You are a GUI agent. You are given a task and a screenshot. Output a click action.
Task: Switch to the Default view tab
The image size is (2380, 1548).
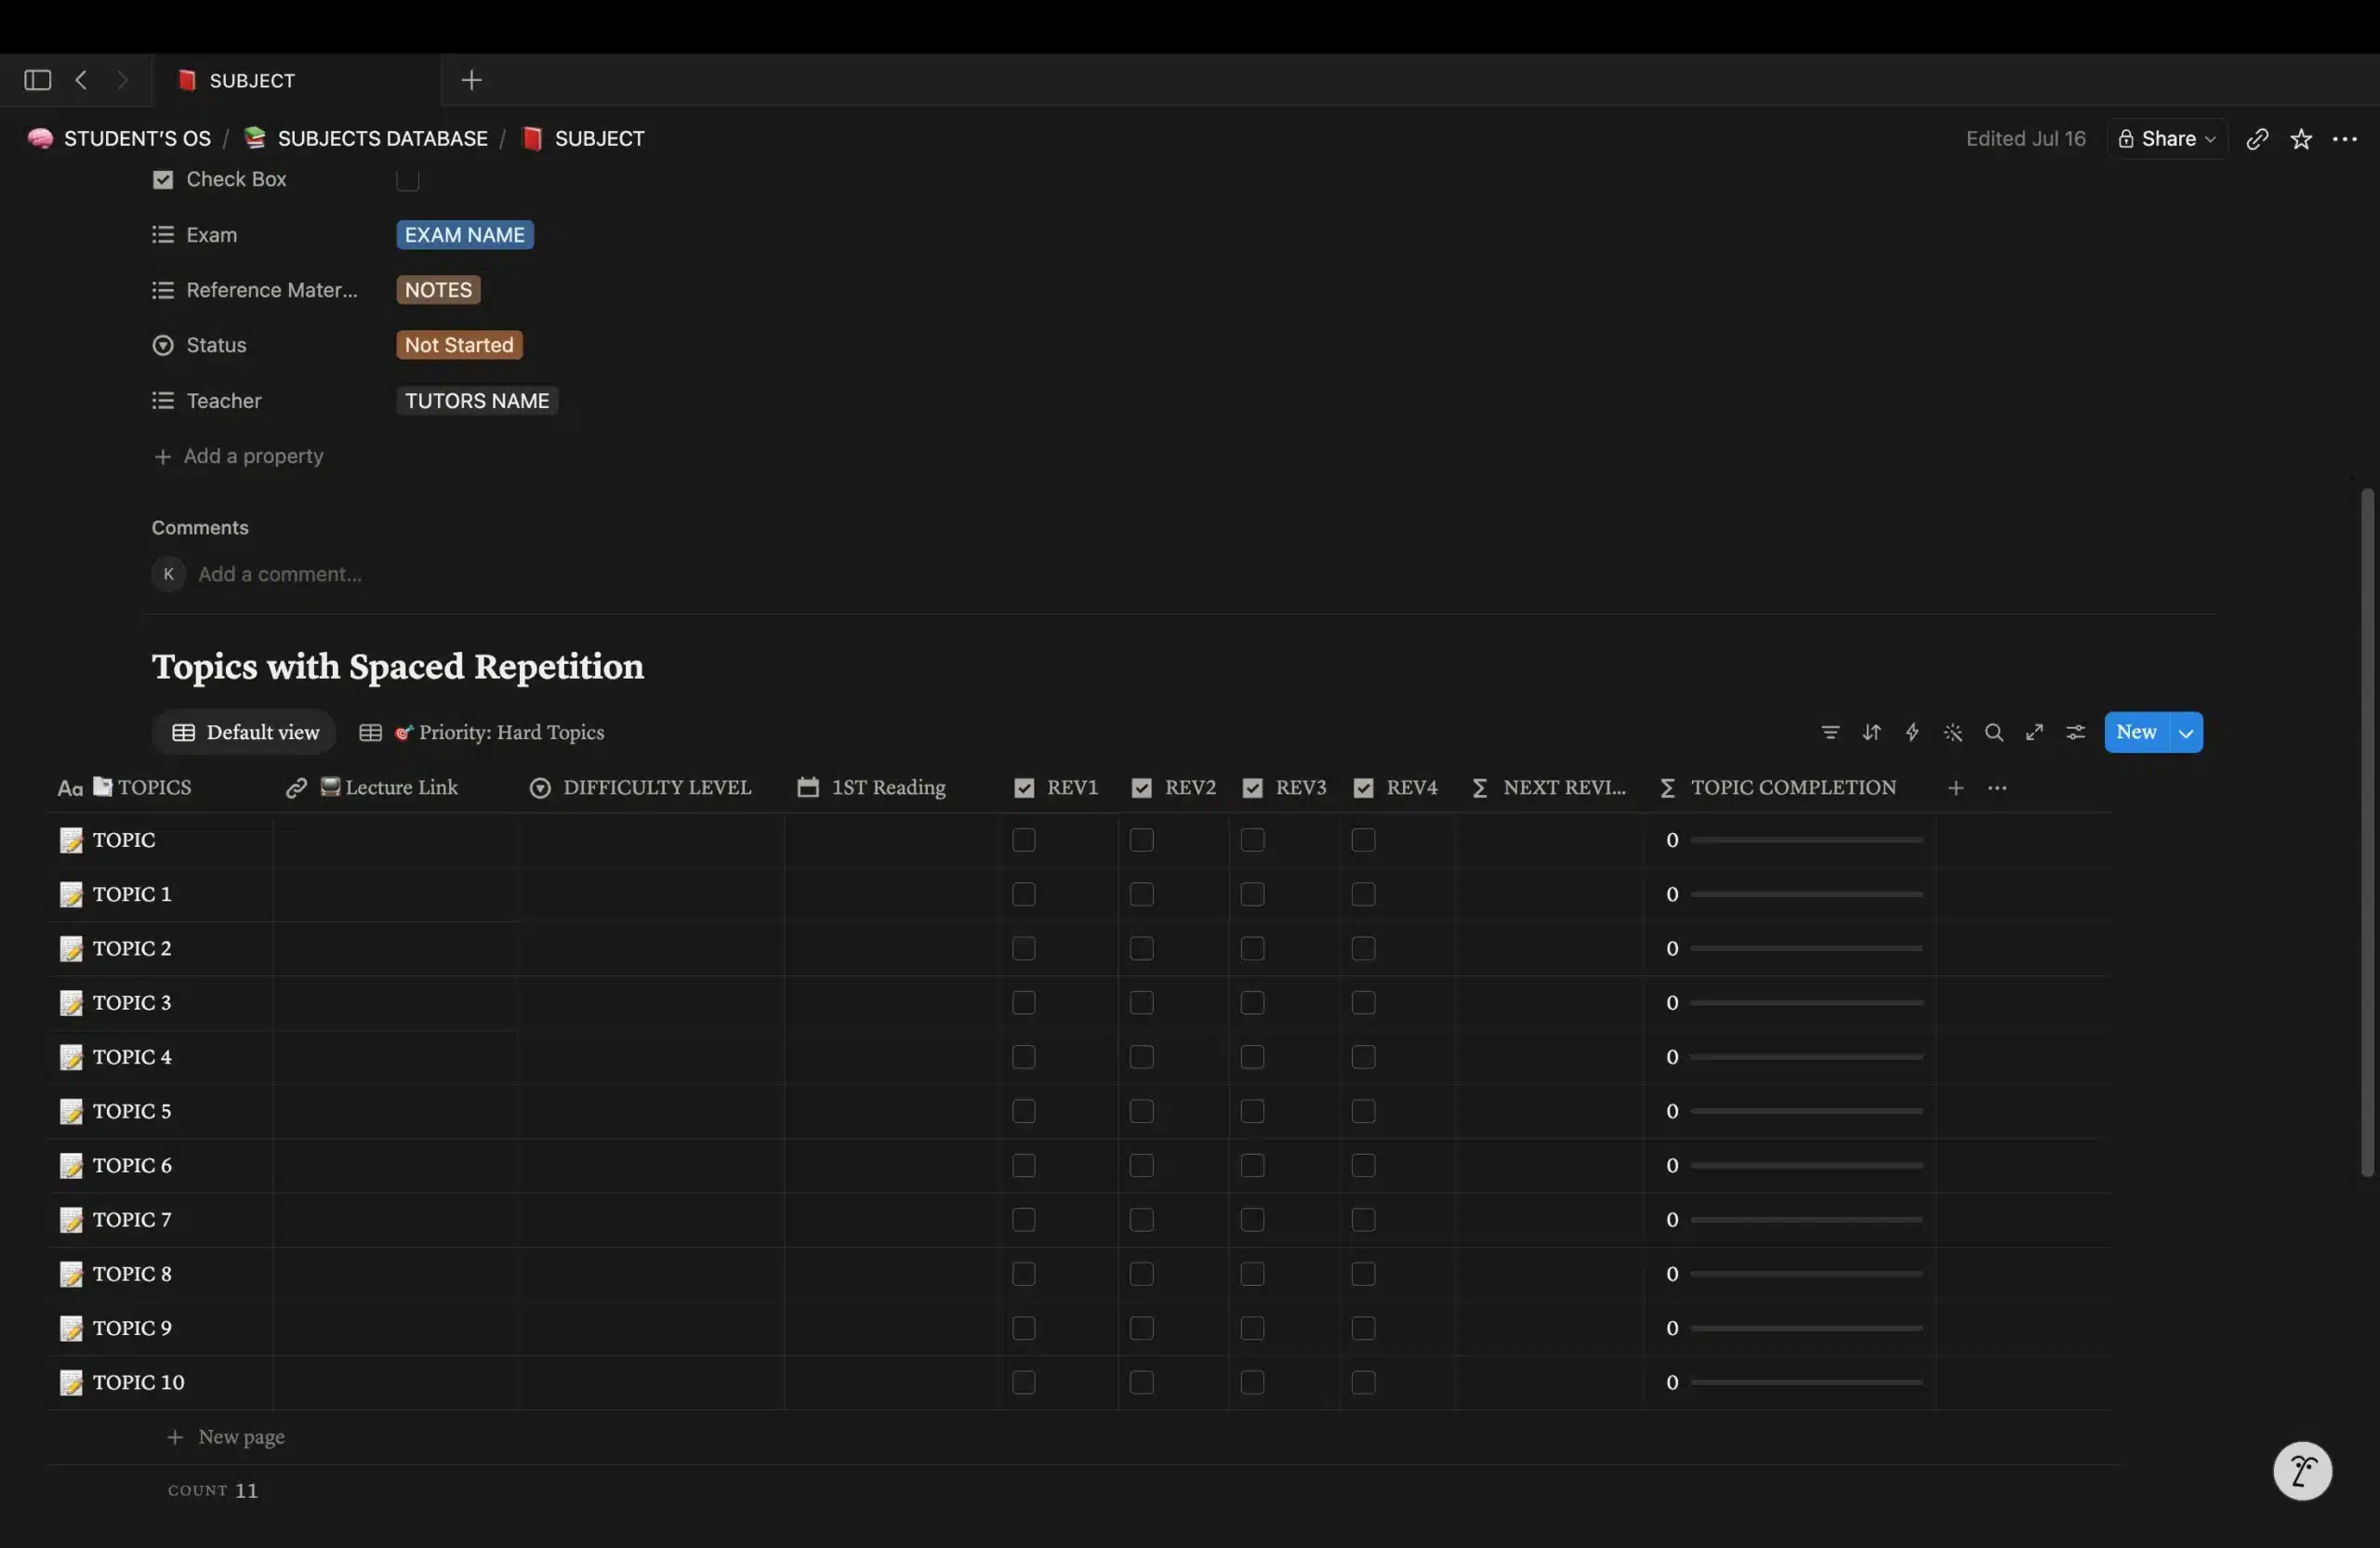click(x=245, y=733)
